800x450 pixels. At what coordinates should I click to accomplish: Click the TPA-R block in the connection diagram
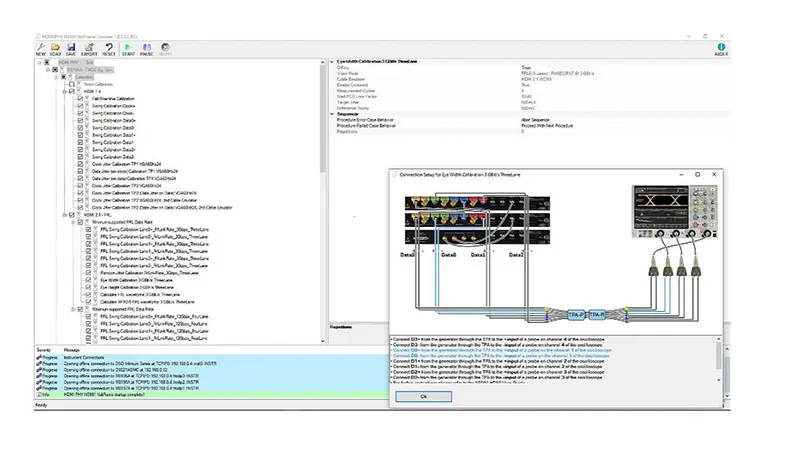(x=597, y=315)
